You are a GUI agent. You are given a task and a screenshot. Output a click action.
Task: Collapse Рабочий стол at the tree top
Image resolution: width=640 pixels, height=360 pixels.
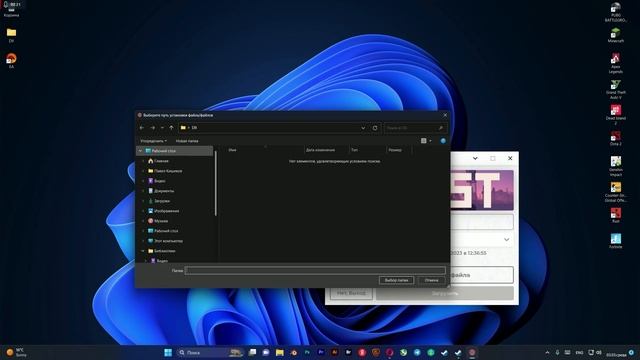[140, 151]
